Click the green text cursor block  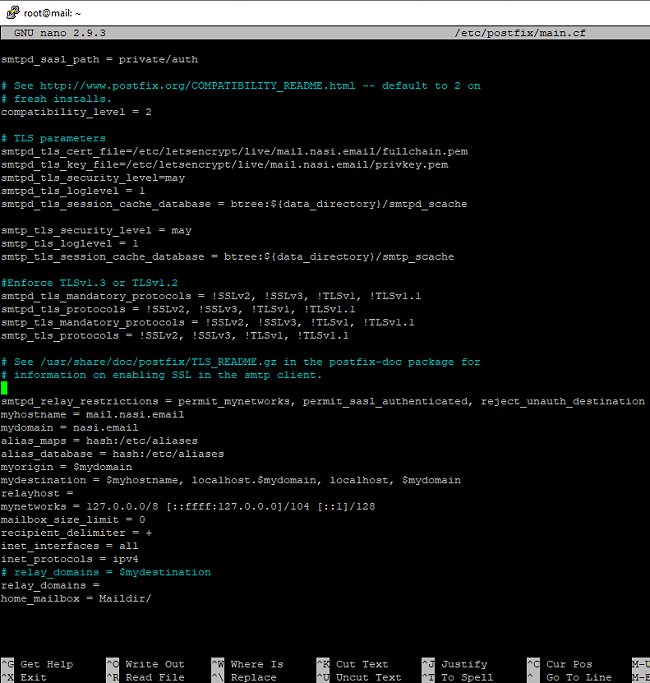pos(4,388)
